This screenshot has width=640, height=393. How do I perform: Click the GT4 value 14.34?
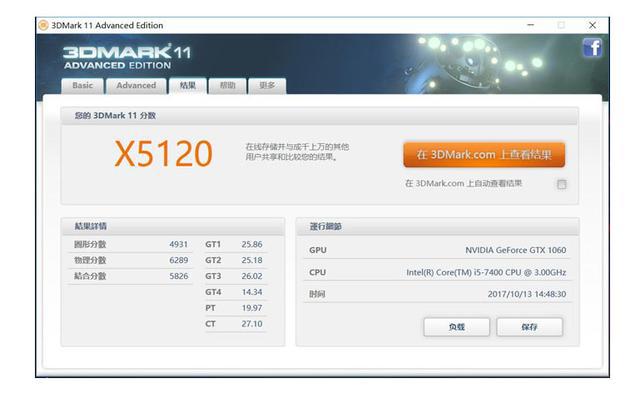tap(252, 292)
